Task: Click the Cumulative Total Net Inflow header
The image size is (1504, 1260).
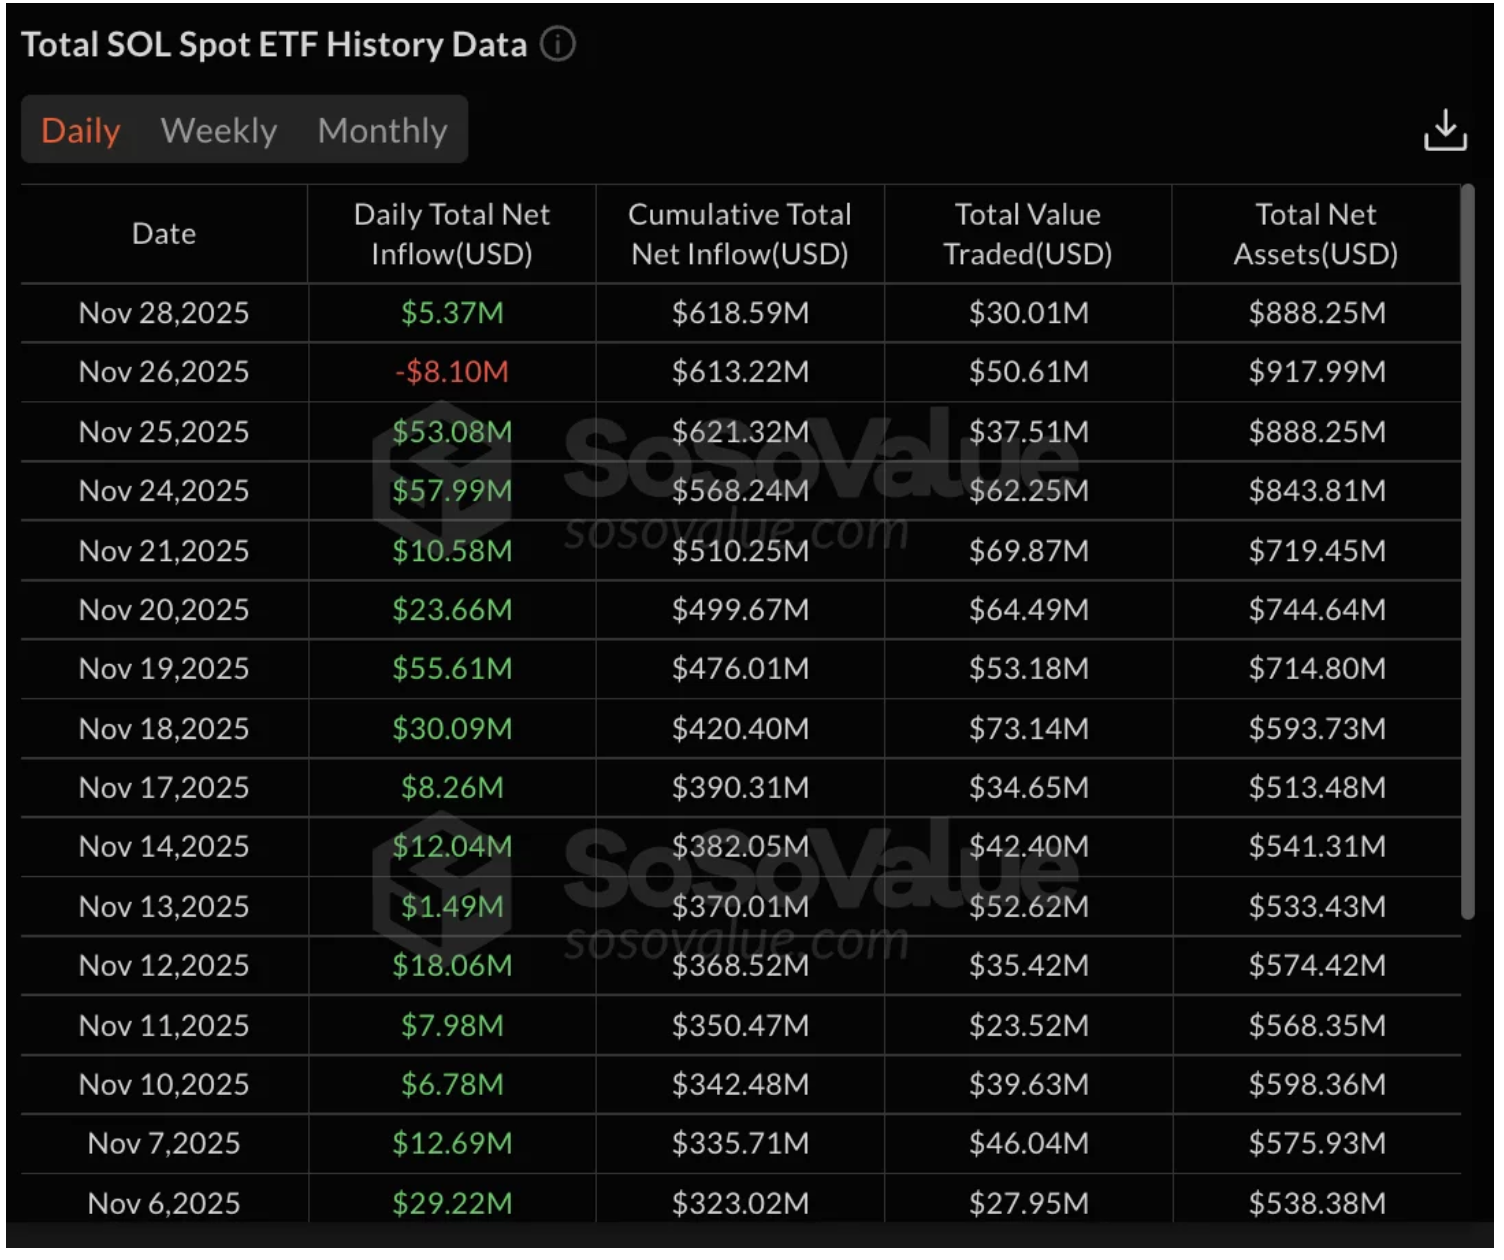Action: (740, 234)
